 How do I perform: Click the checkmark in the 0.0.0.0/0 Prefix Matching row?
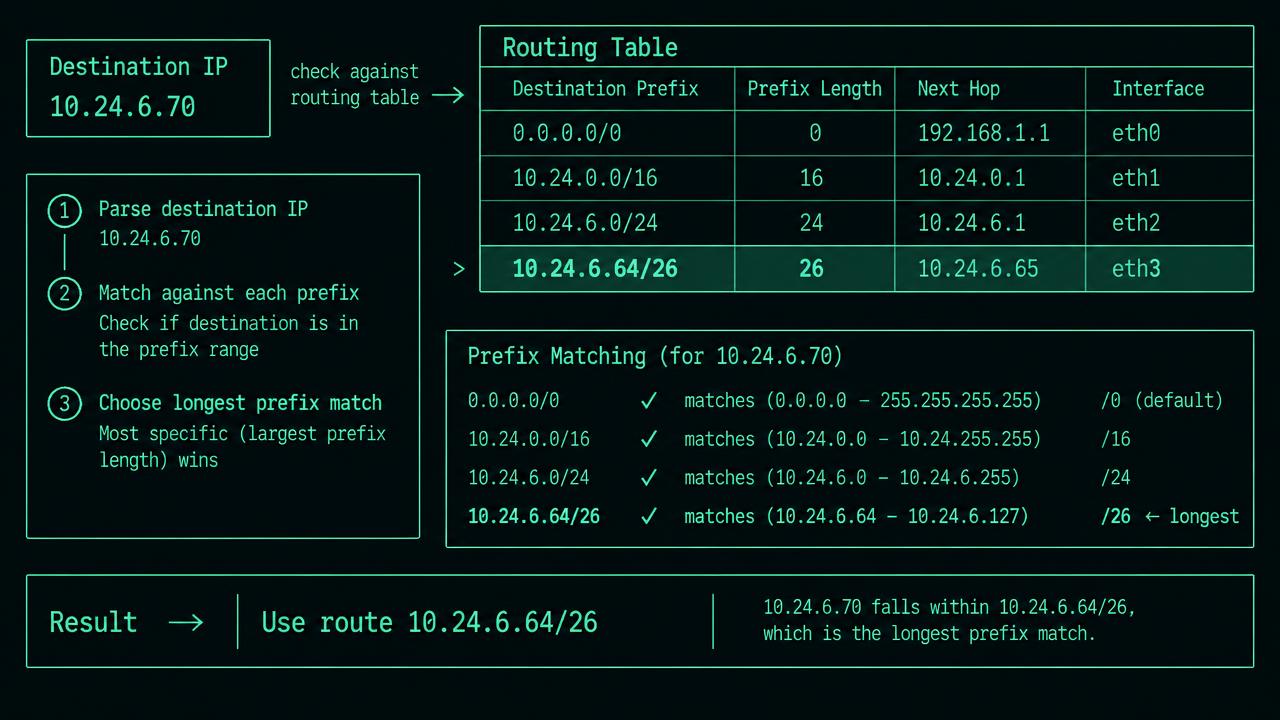[x=649, y=401]
